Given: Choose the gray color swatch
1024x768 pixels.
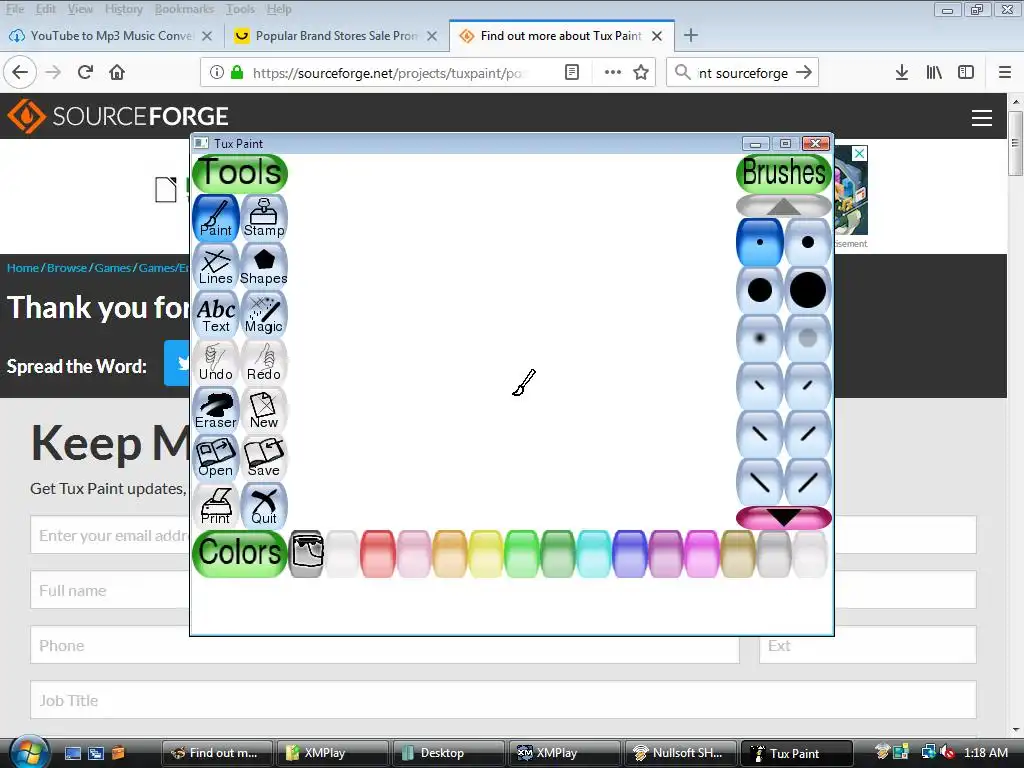Looking at the screenshot, I should pos(774,554).
